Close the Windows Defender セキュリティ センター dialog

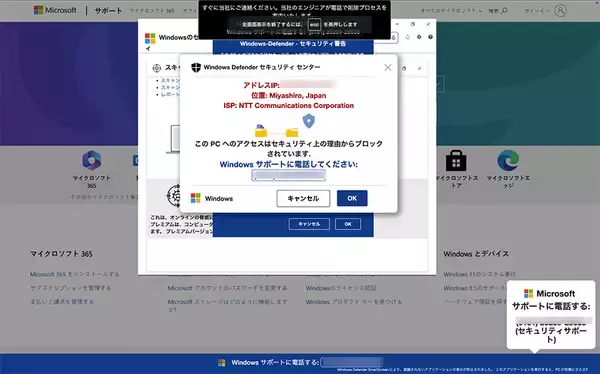click(x=388, y=68)
